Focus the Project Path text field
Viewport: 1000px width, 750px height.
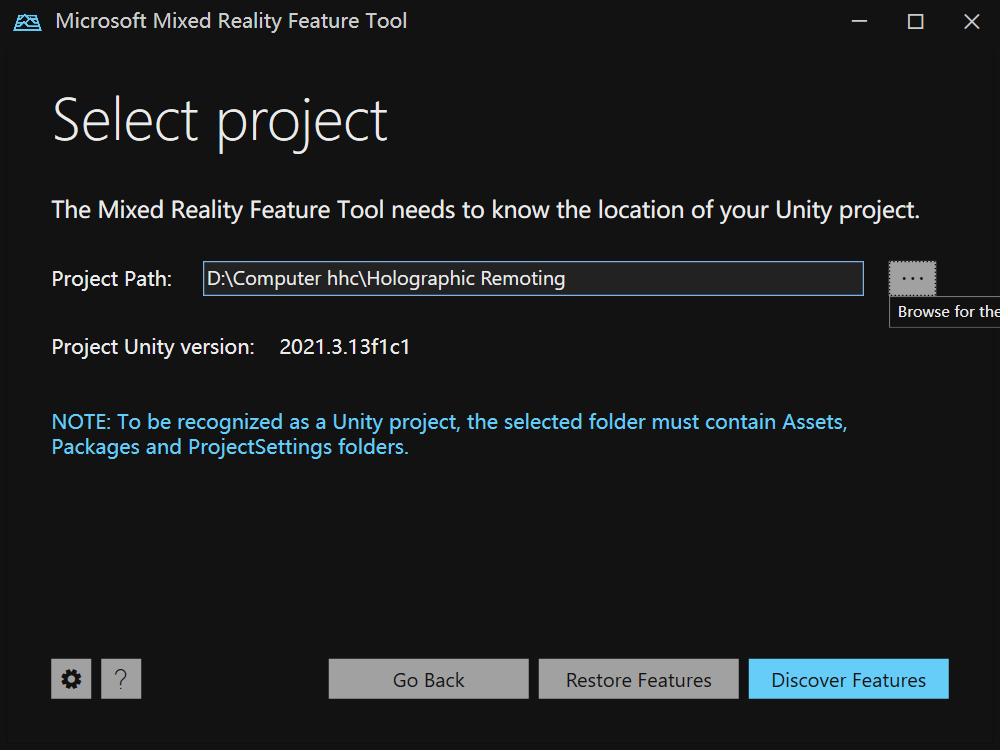533,278
